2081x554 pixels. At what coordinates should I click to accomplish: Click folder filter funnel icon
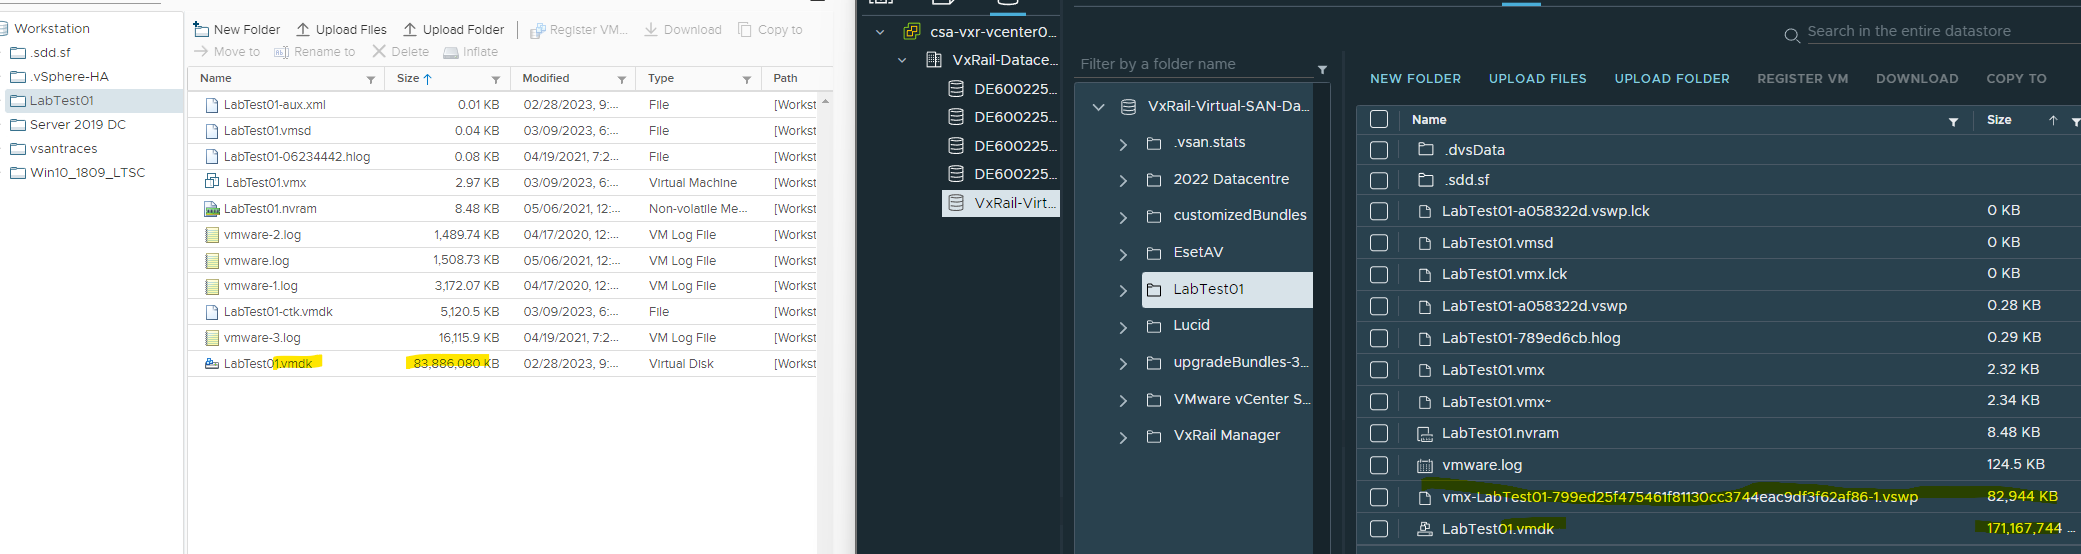coord(1322,69)
